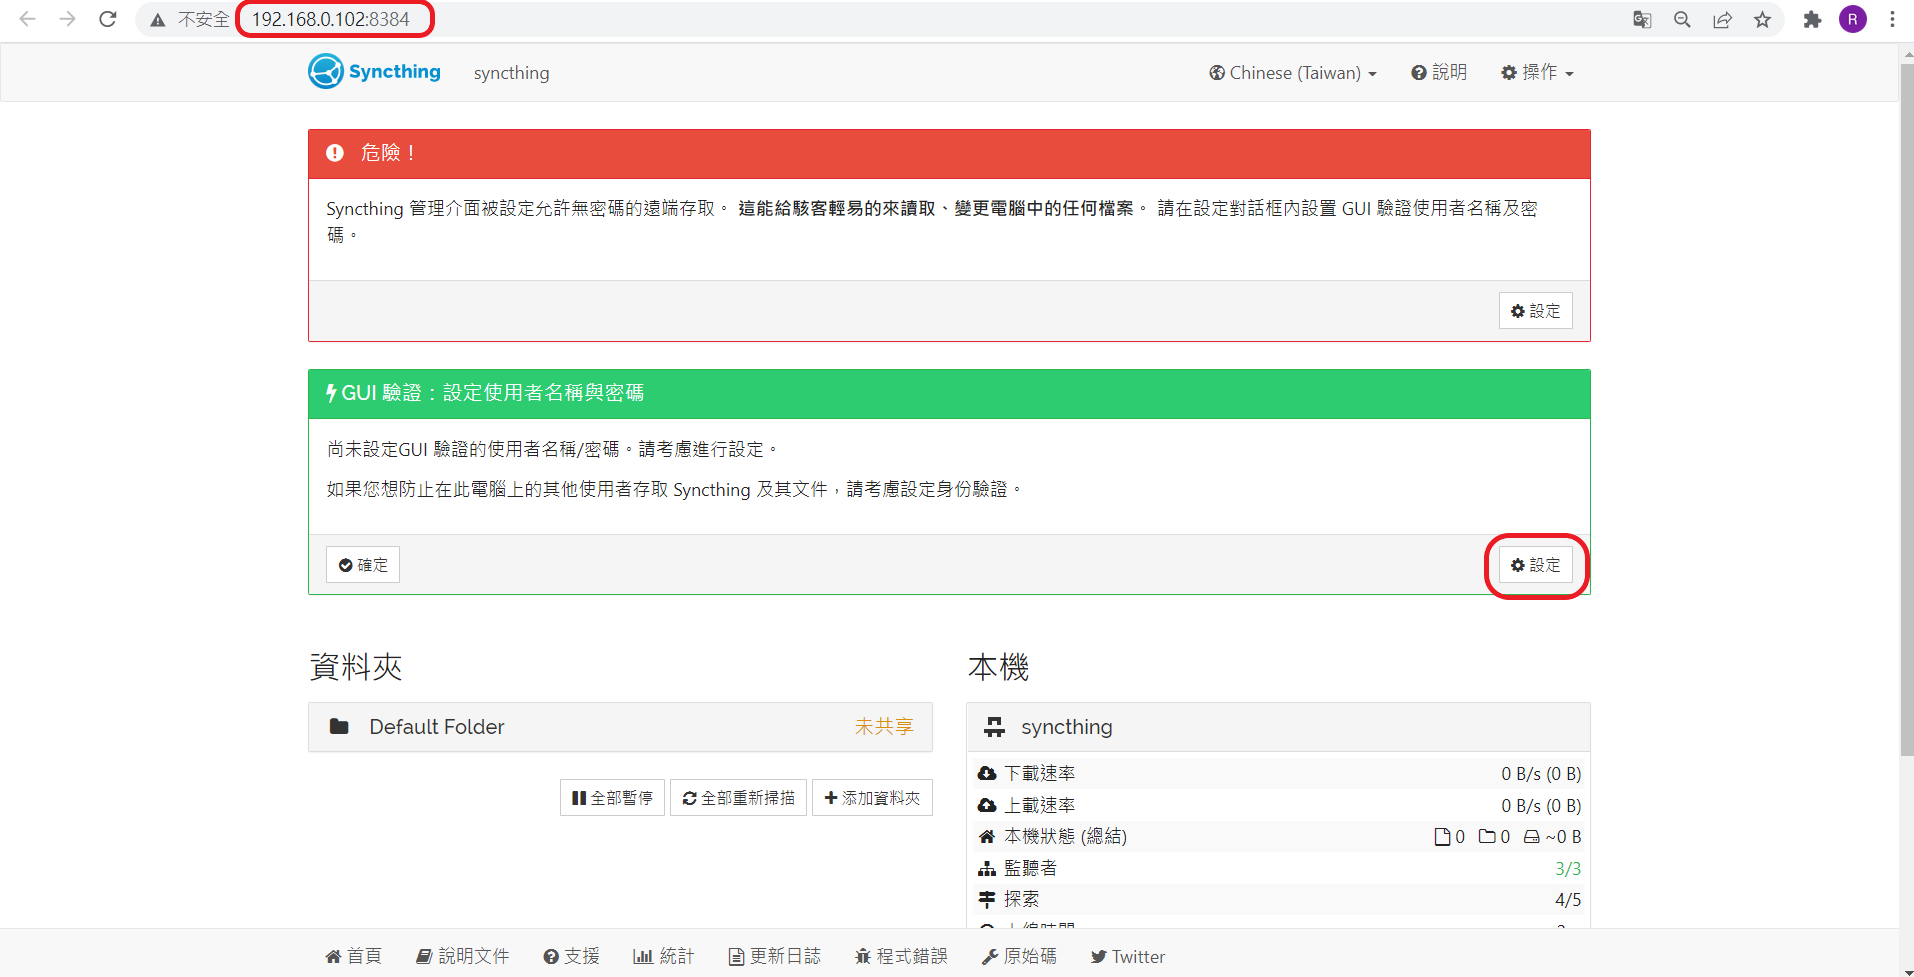This screenshot has height=977, width=1914.
Task: Click the signpost icon beside 探索
Action: point(987,899)
